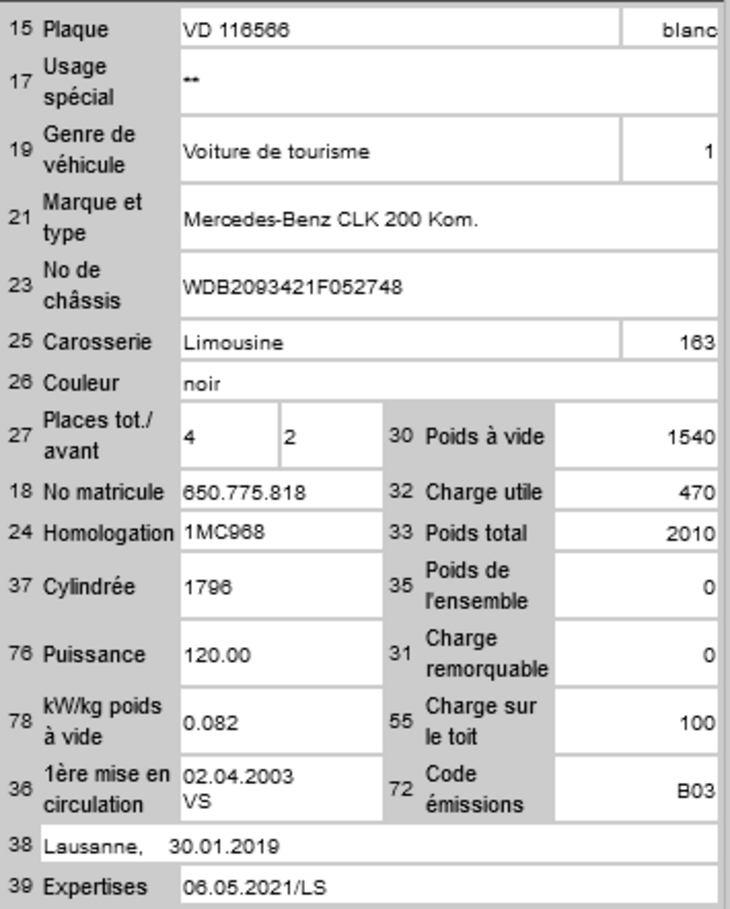Select the 'Voiture de tourisme' vehicle type field
The width and height of the screenshot is (730, 909).
(x=399, y=152)
